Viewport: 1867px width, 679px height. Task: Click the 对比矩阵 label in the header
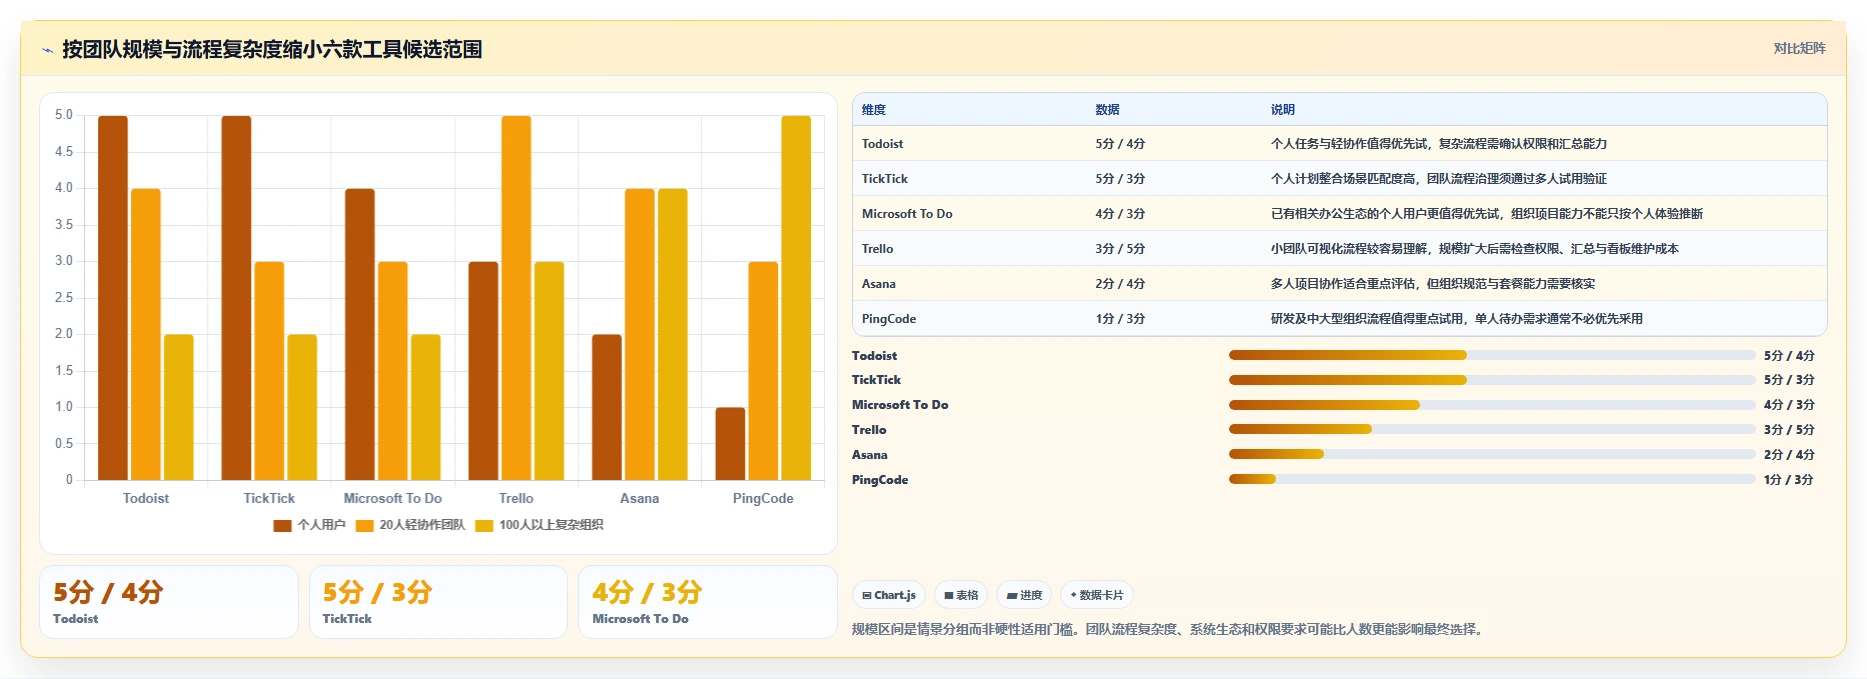(1799, 48)
